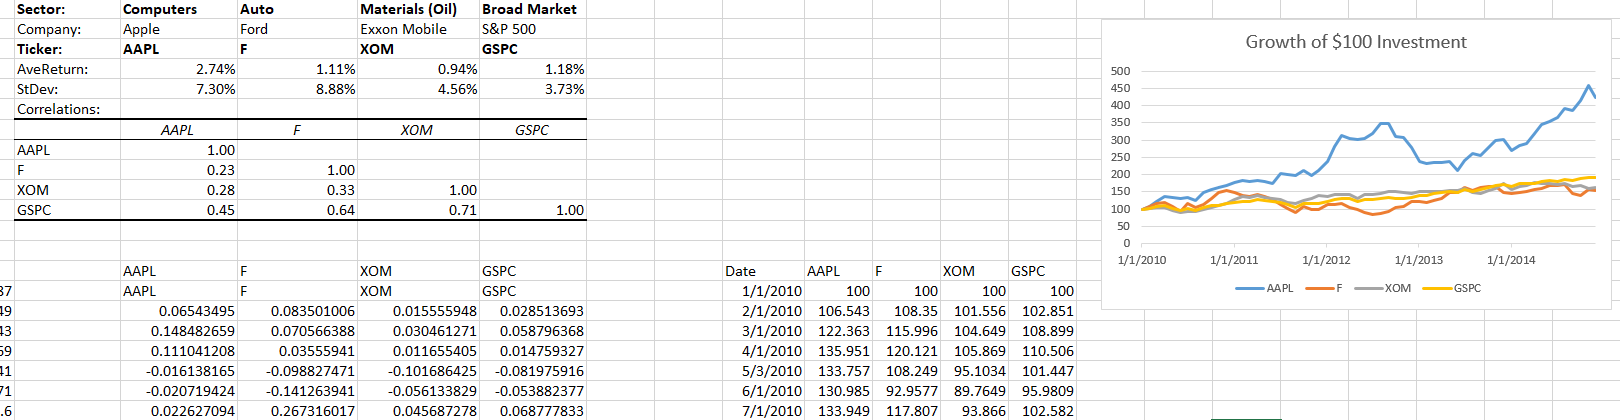The width and height of the screenshot is (1620, 420).
Task: Click the S&P 500 company cell
Action: click(509, 29)
